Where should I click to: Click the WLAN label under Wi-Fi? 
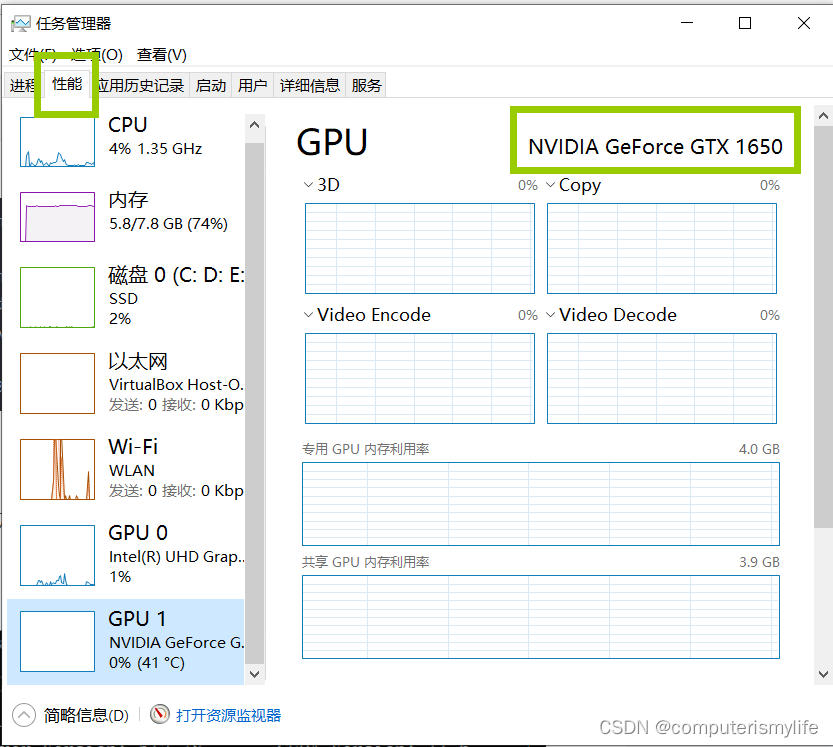(x=132, y=471)
